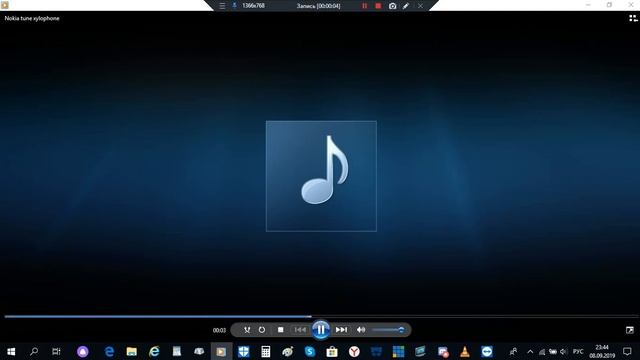Open TeamViewer from taskbar

coord(487,351)
